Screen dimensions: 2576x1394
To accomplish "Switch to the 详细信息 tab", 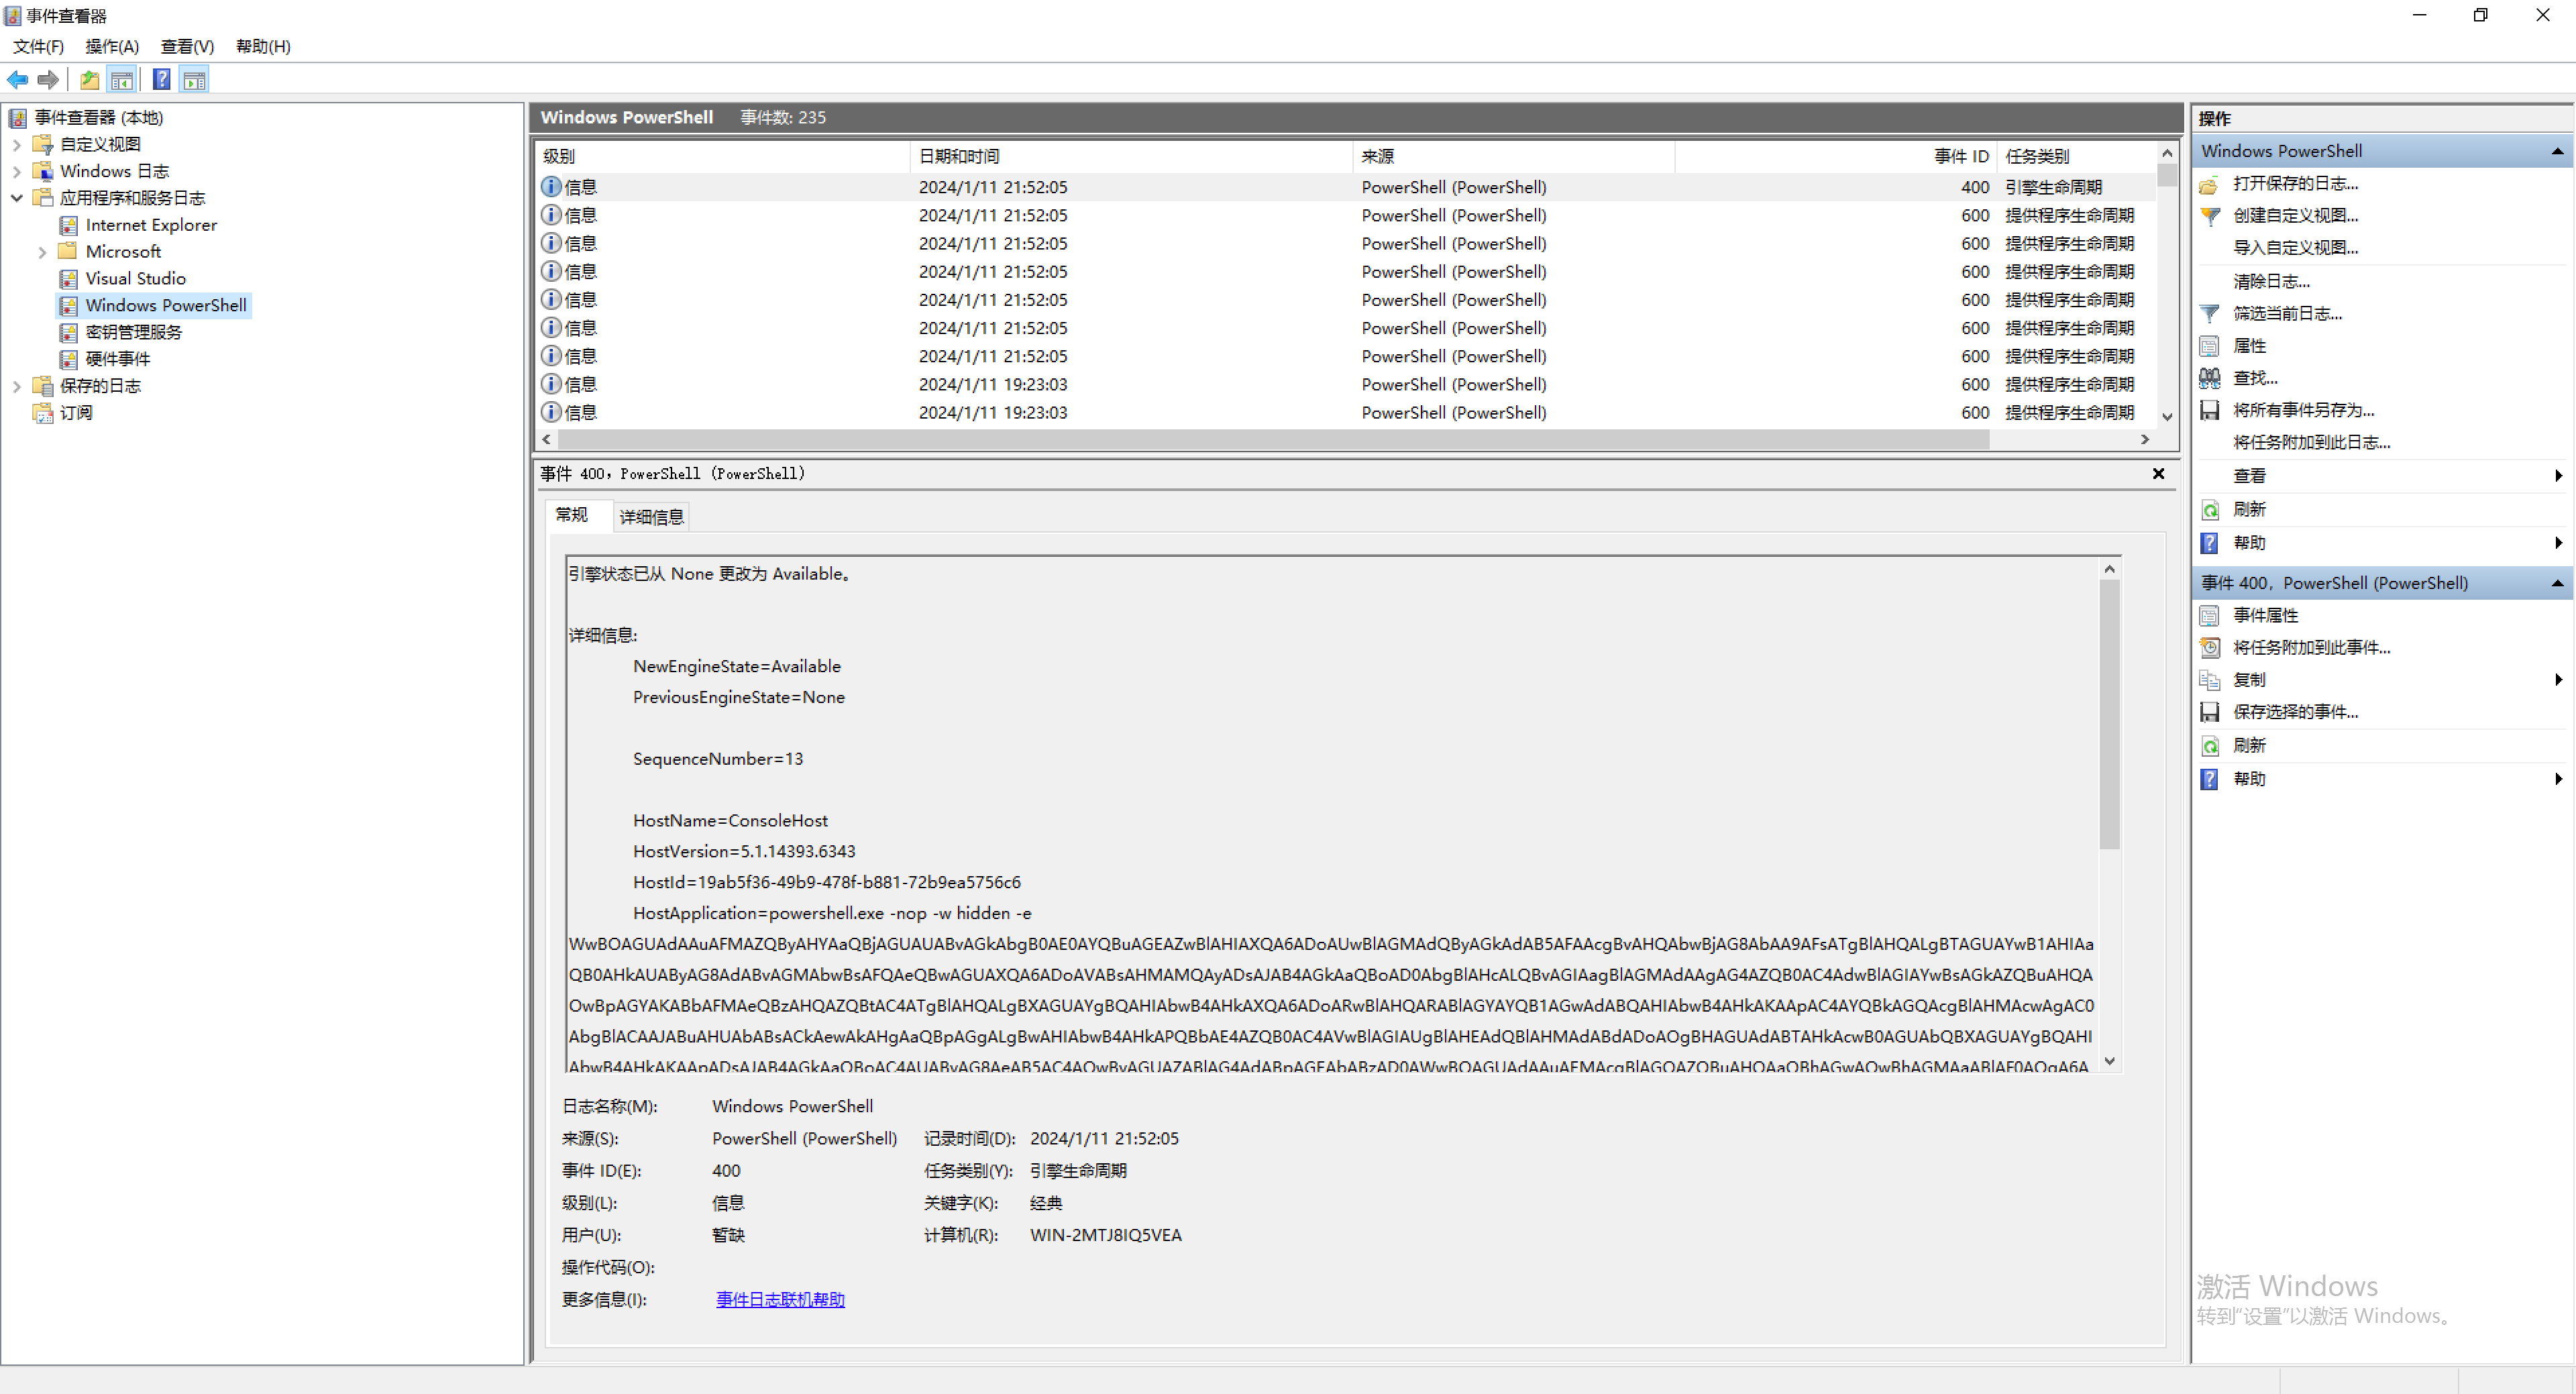I will pos(651,517).
